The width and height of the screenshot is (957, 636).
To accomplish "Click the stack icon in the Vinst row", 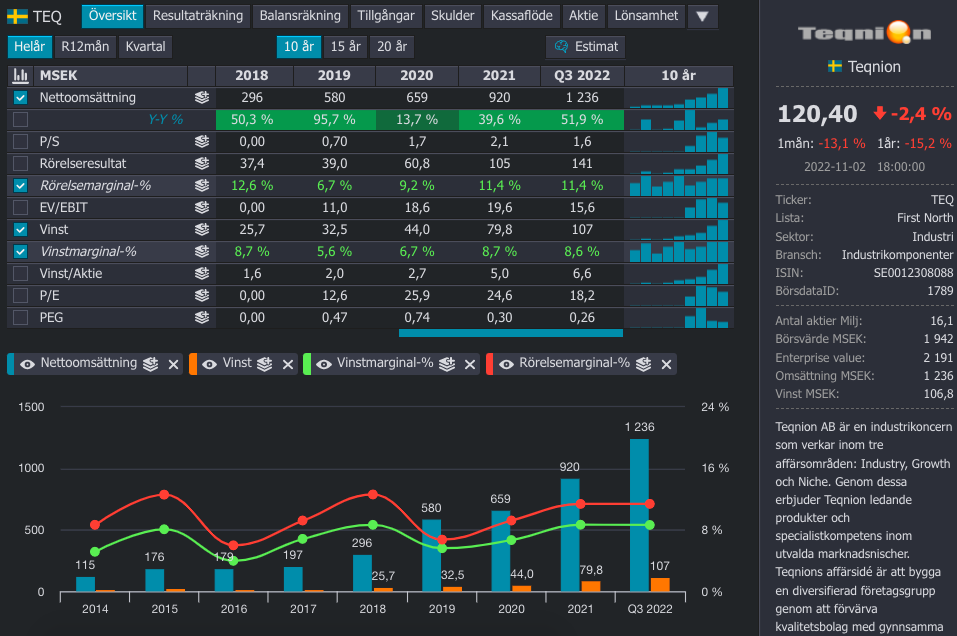I will pyautogui.click(x=202, y=229).
